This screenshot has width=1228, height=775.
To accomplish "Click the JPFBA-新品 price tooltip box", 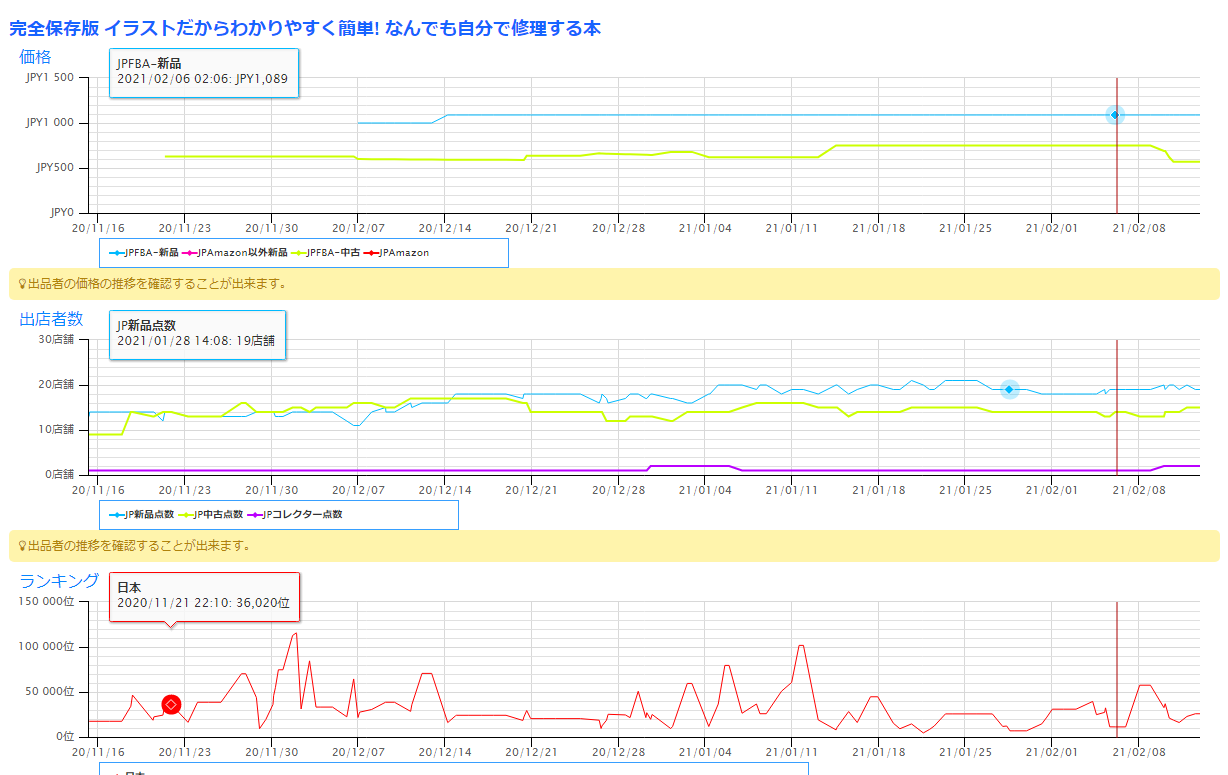I will click(x=203, y=72).
